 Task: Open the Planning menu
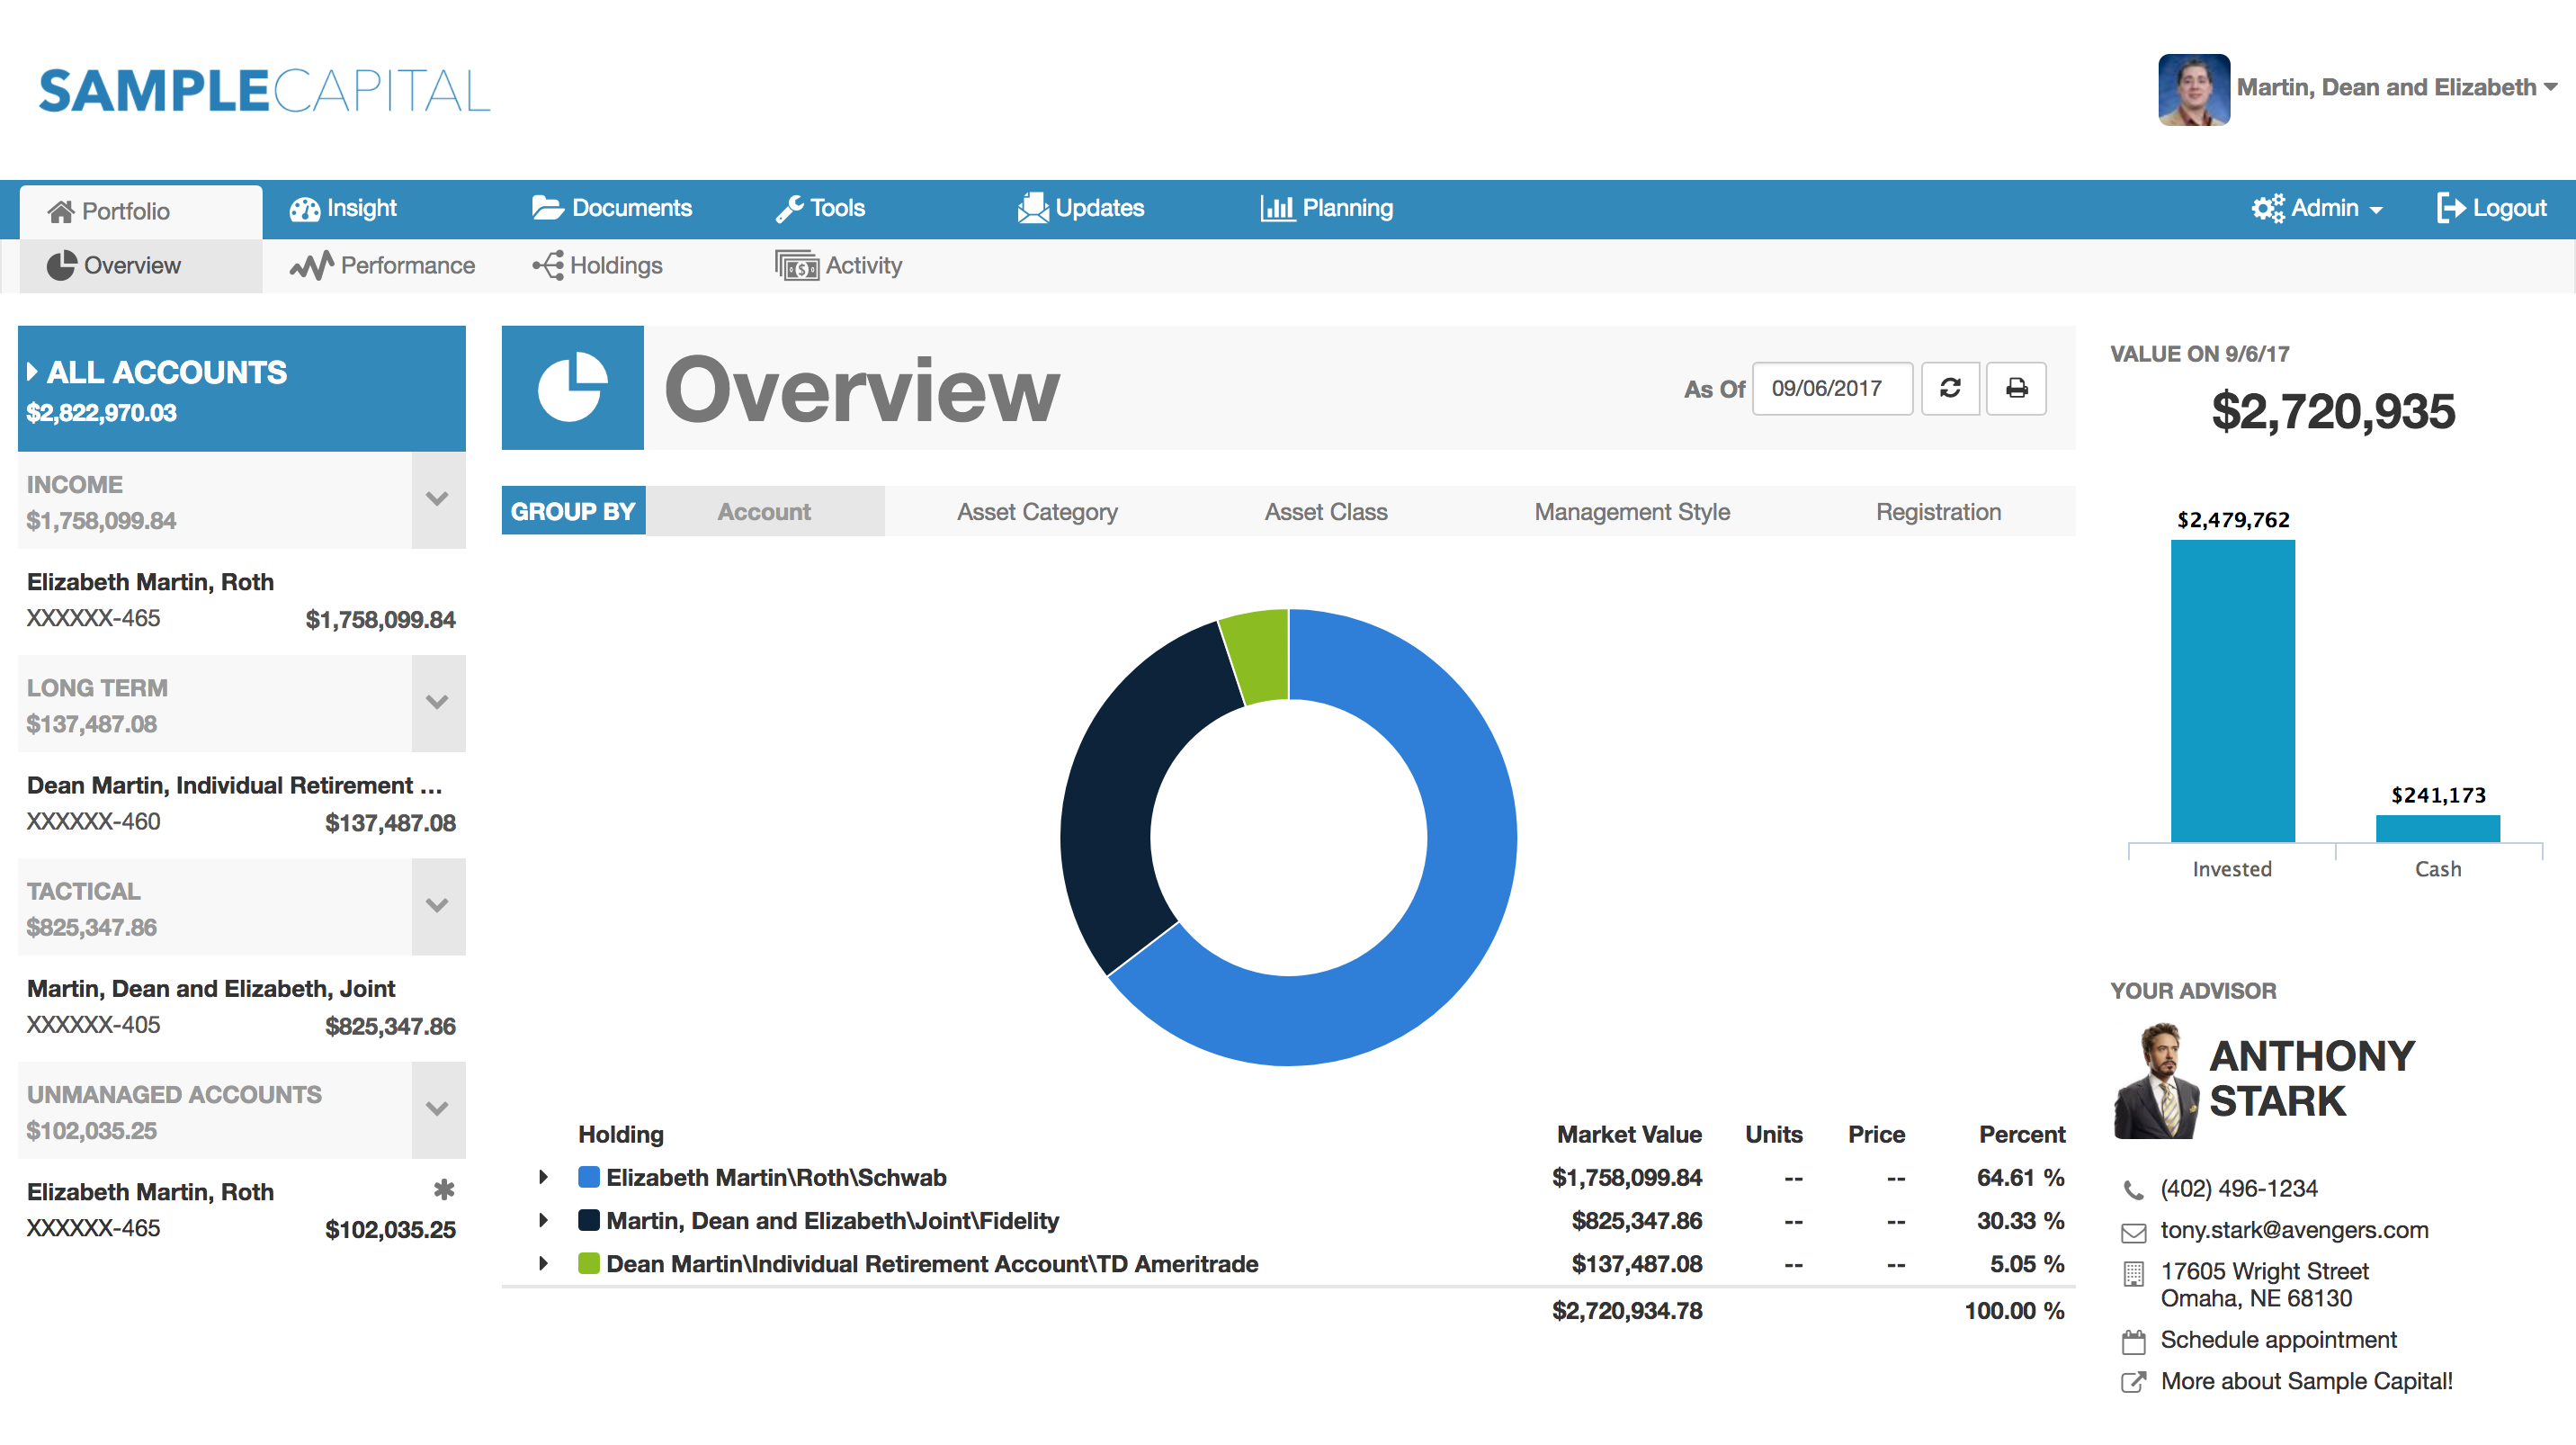[1326, 208]
